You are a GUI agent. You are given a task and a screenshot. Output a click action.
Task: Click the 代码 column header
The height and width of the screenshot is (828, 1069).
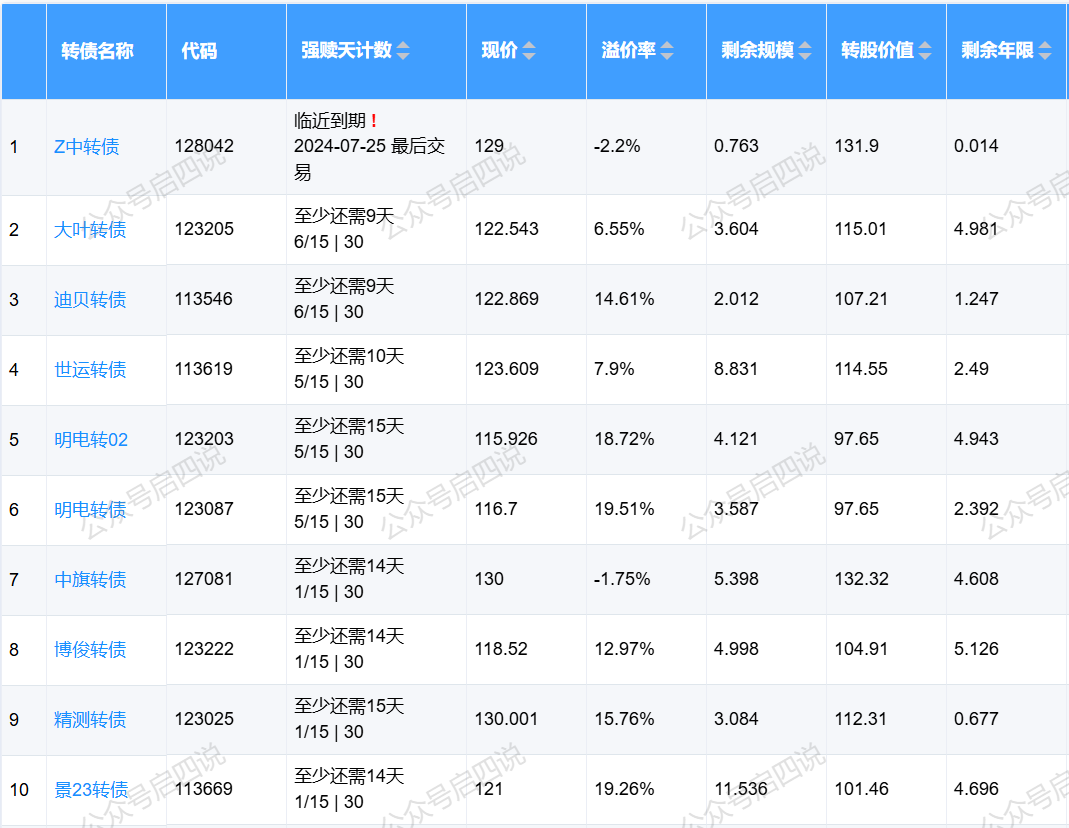[199, 51]
